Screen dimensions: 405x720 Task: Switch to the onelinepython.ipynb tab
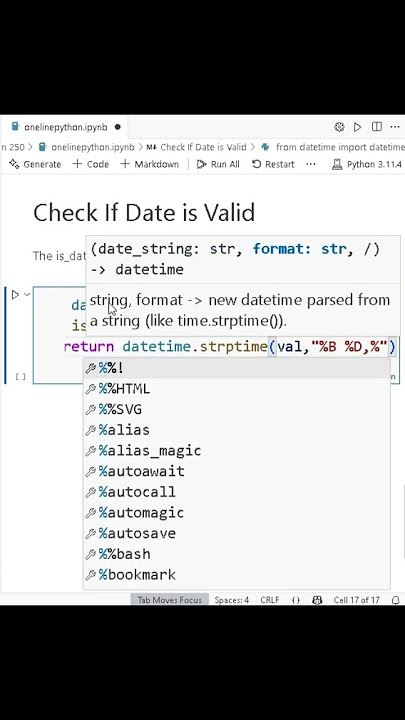65,127
